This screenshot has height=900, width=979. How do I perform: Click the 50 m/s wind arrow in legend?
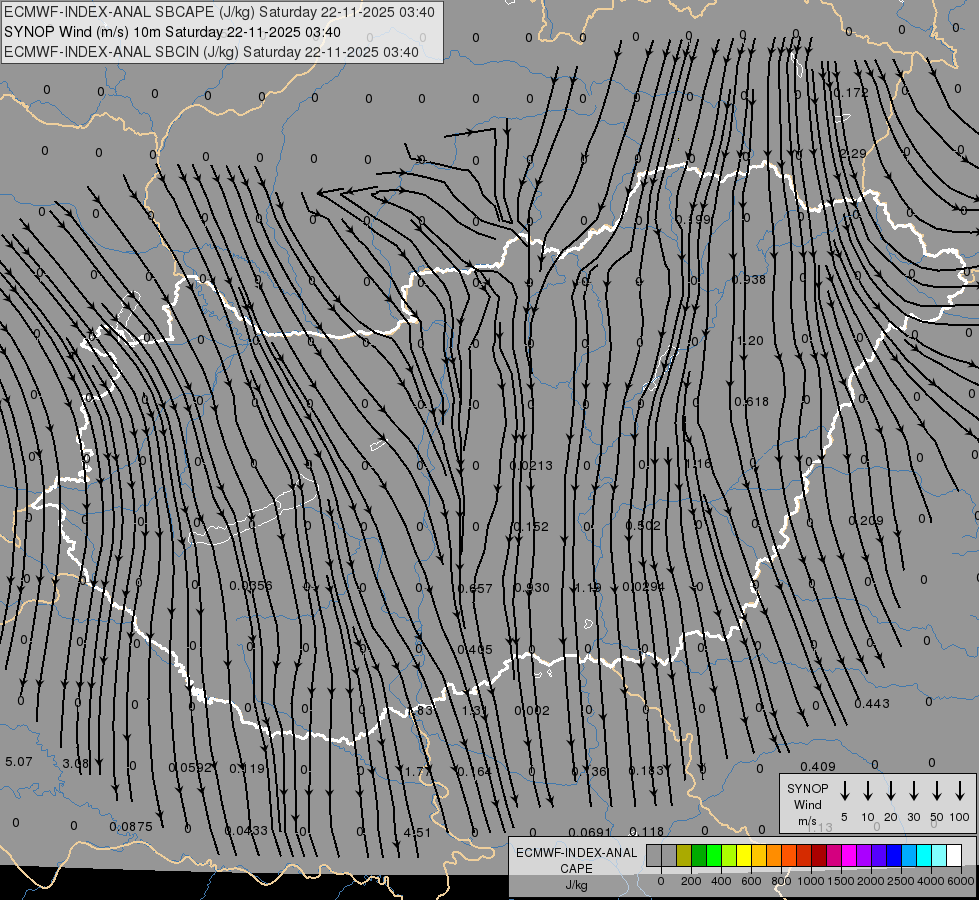(x=937, y=791)
